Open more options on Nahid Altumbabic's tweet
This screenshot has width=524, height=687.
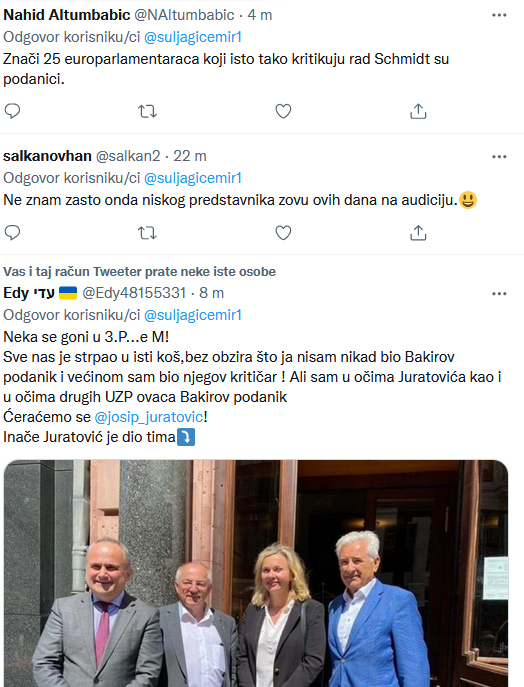pyautogui.click(x=499, y=15)
